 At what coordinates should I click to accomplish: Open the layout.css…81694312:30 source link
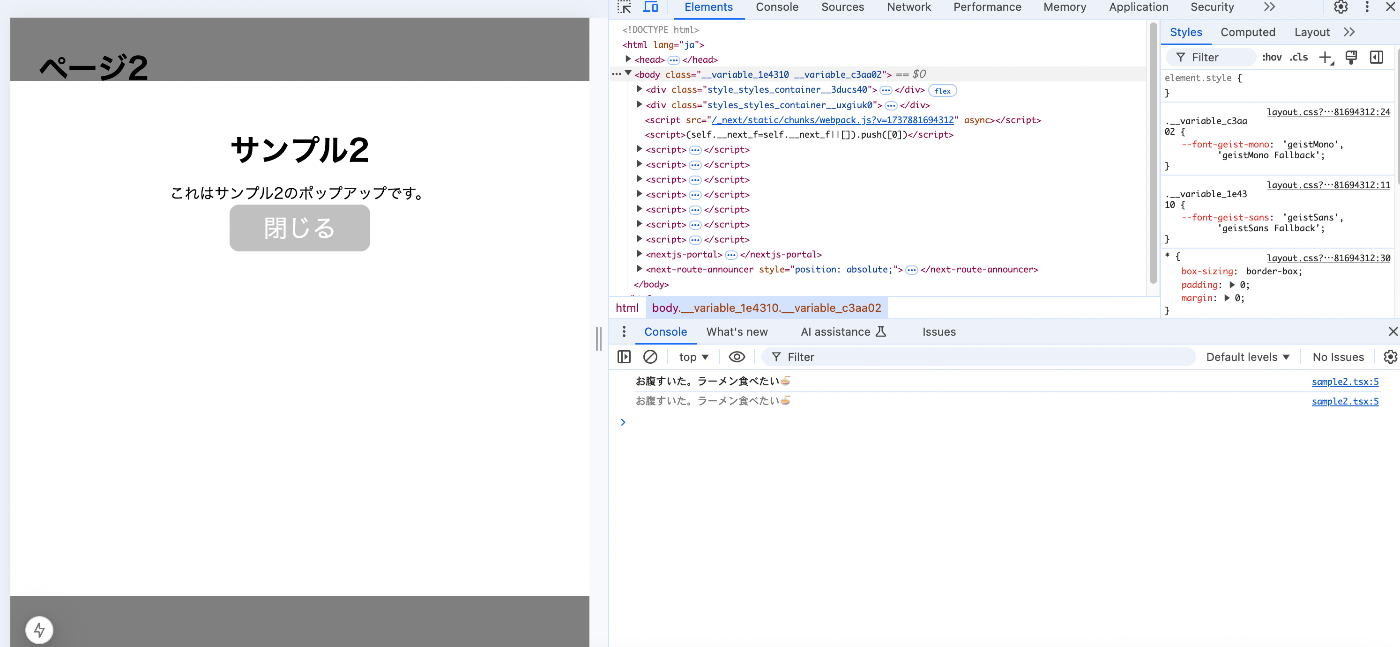pos(1329,258)
